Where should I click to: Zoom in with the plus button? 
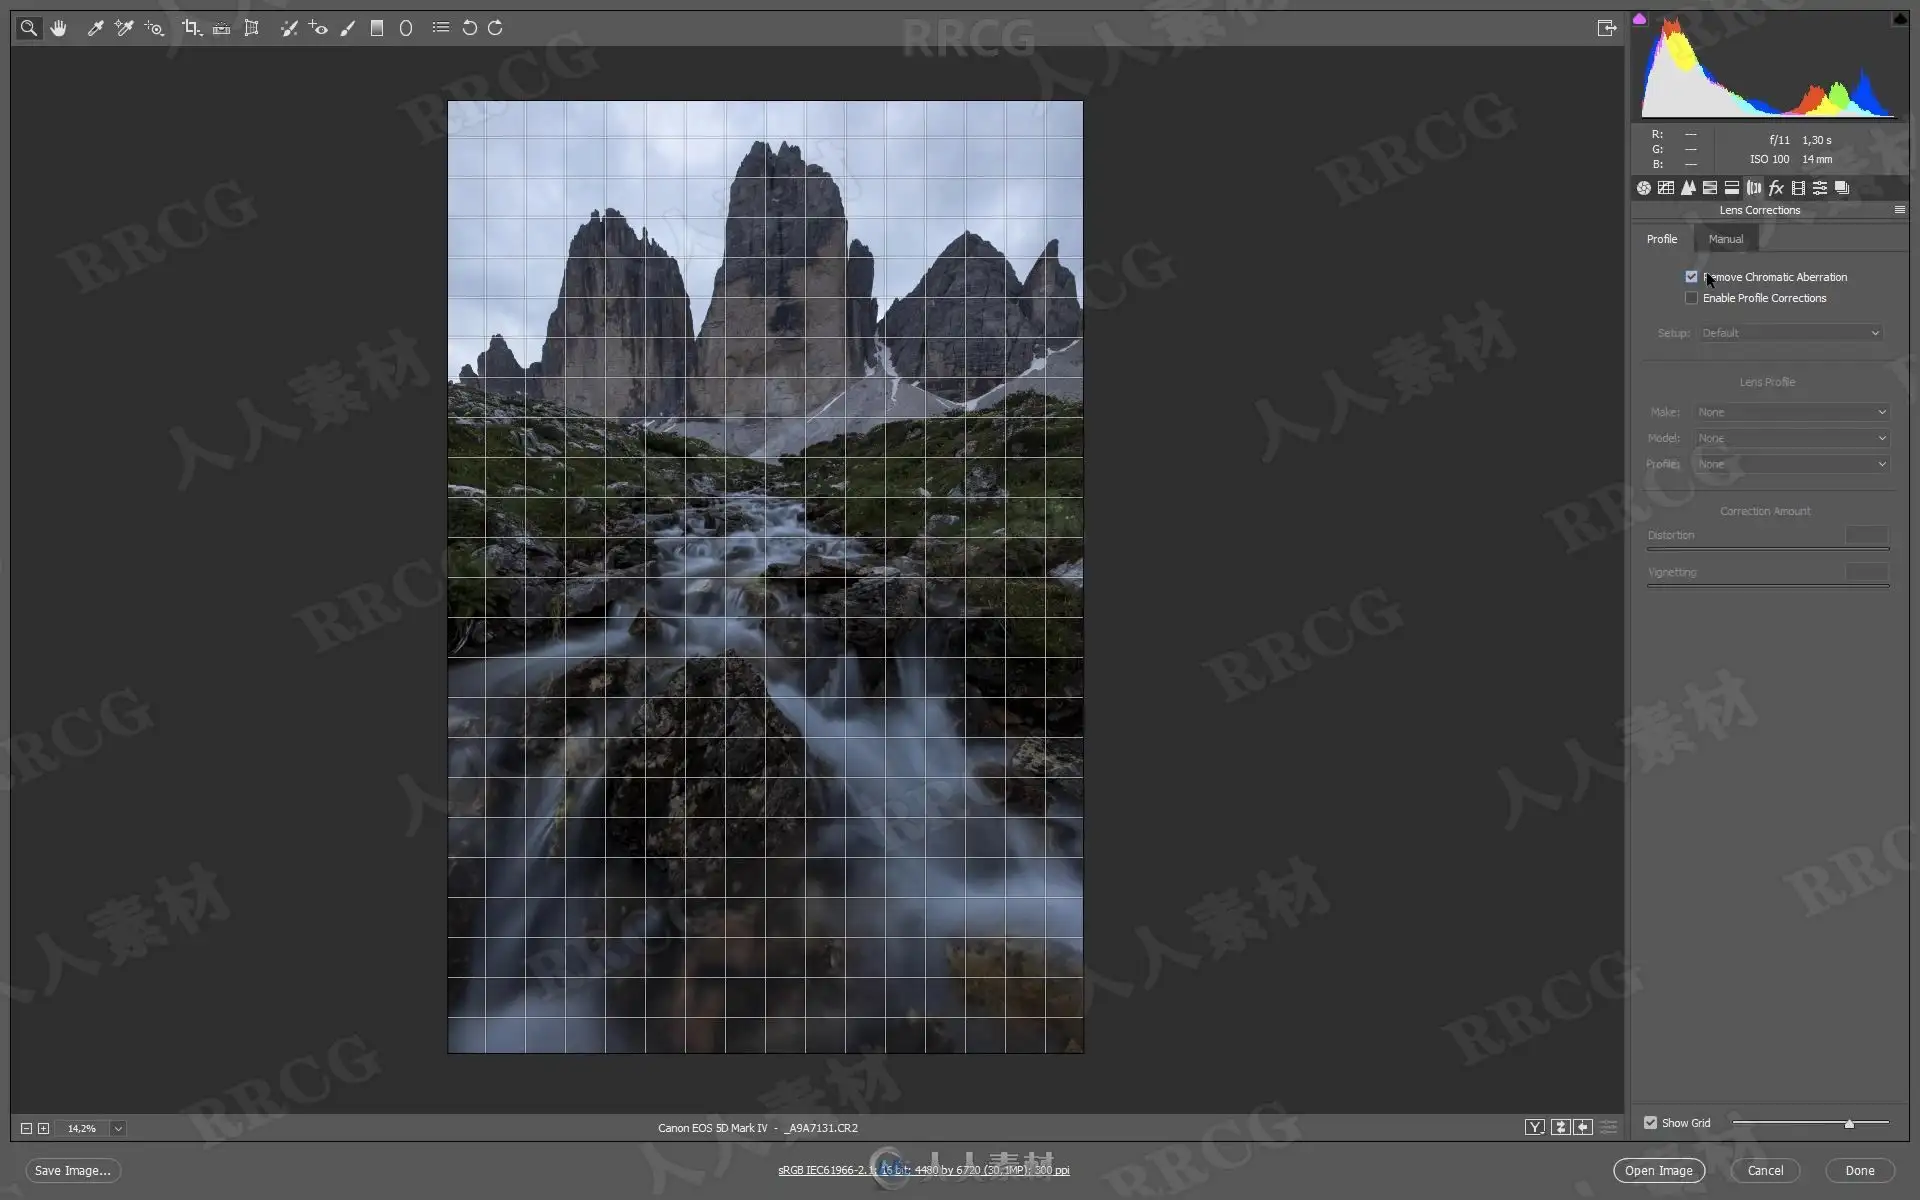[x=43, y=1128]
